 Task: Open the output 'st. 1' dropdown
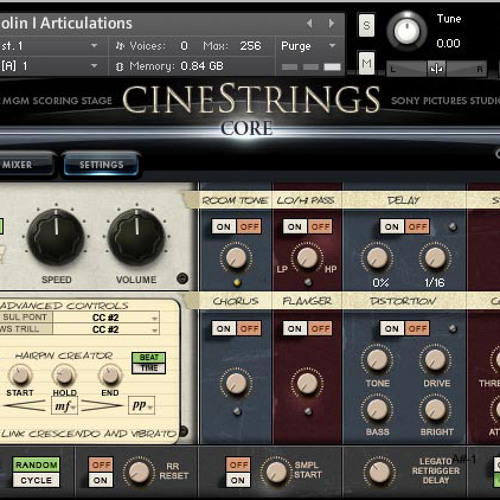(50, 46)
